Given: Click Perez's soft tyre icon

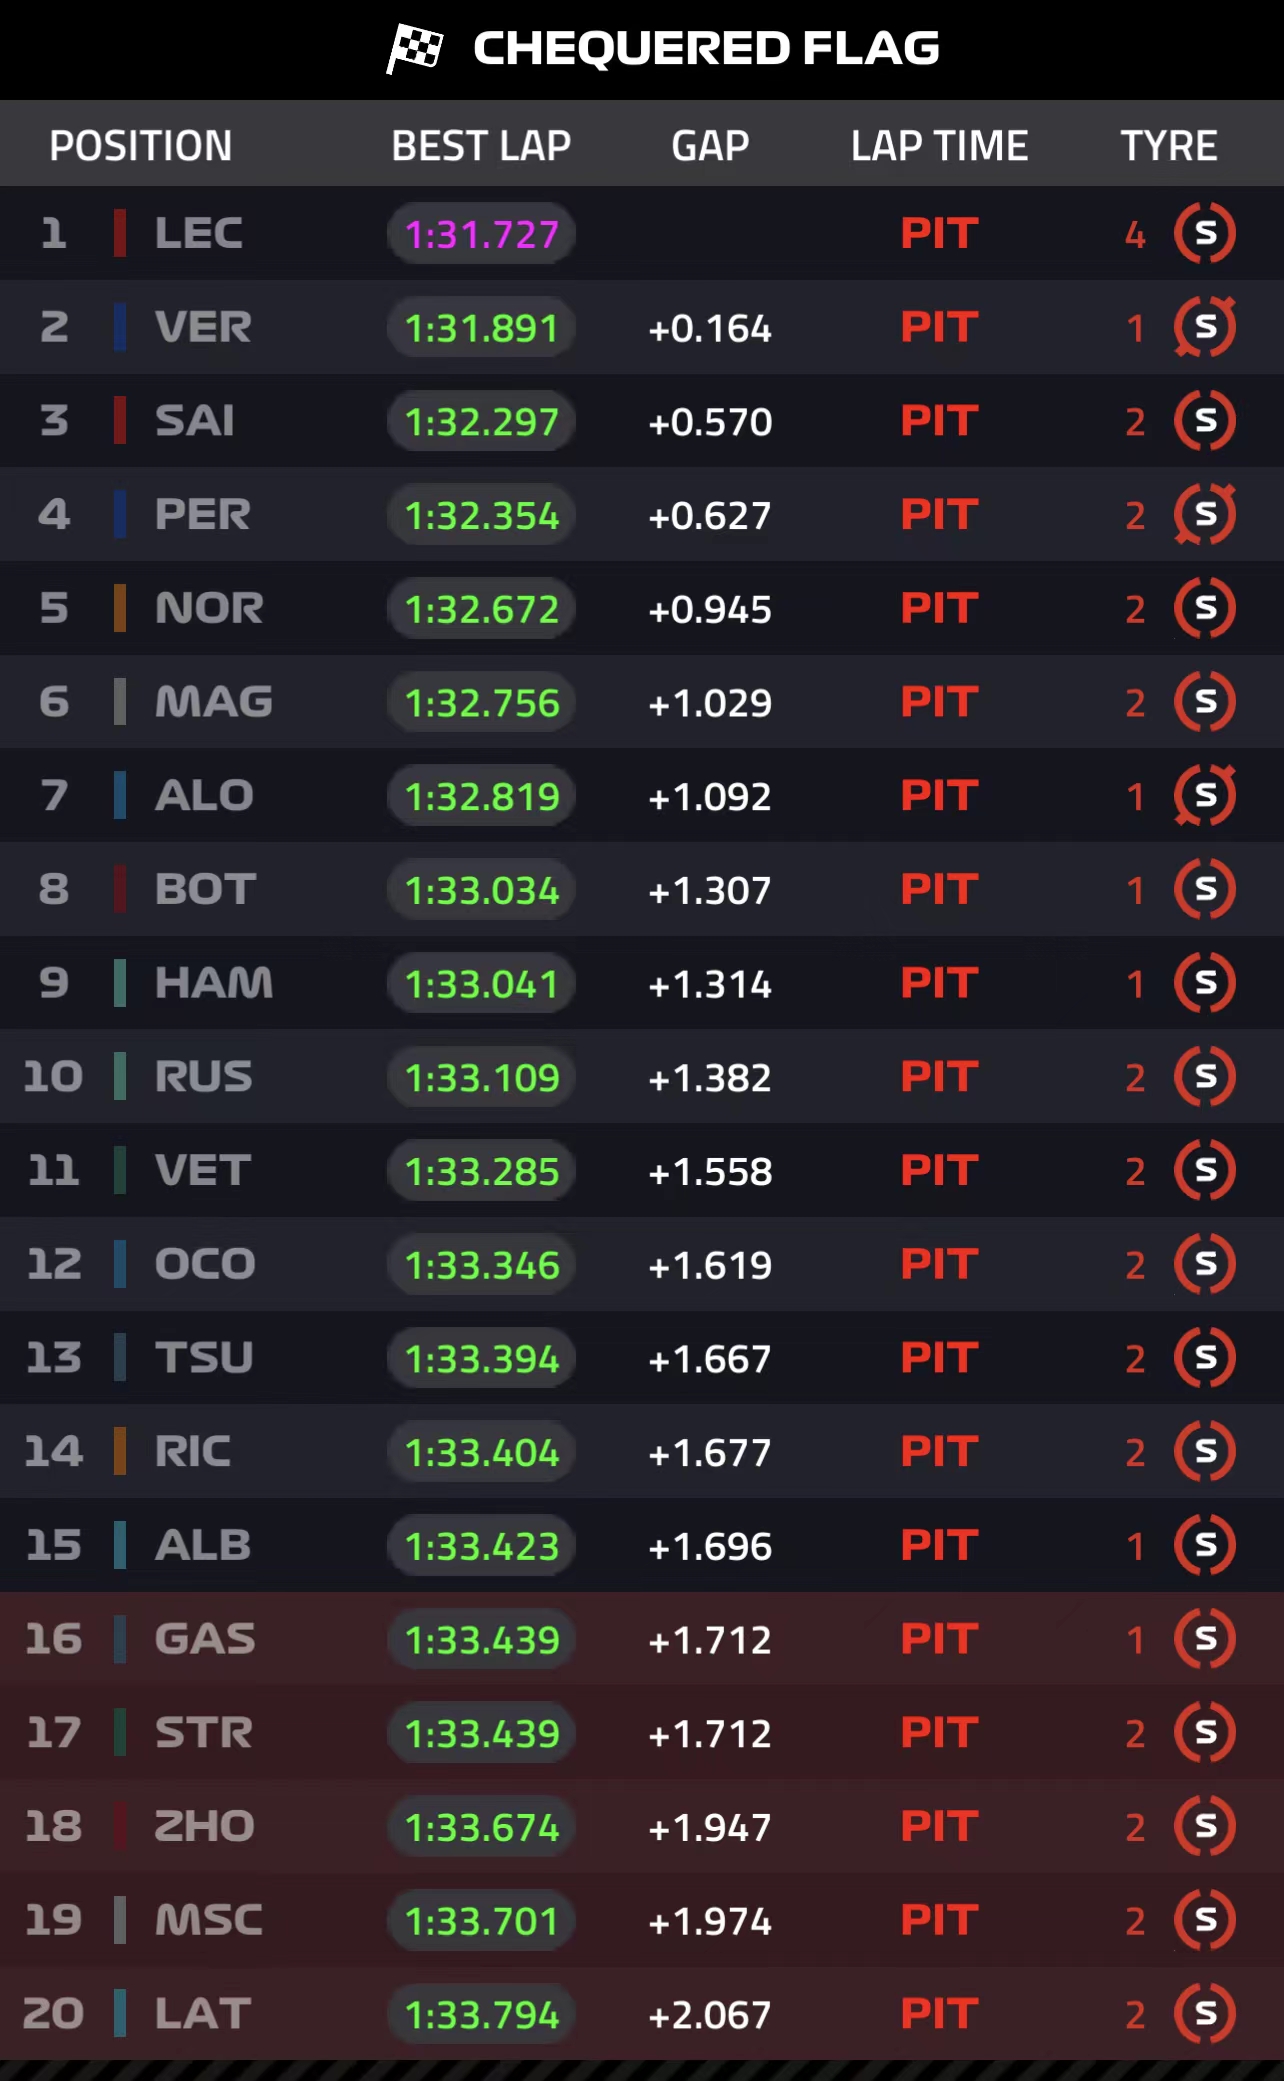Looking at the screenshot, I should [1205, 514].
